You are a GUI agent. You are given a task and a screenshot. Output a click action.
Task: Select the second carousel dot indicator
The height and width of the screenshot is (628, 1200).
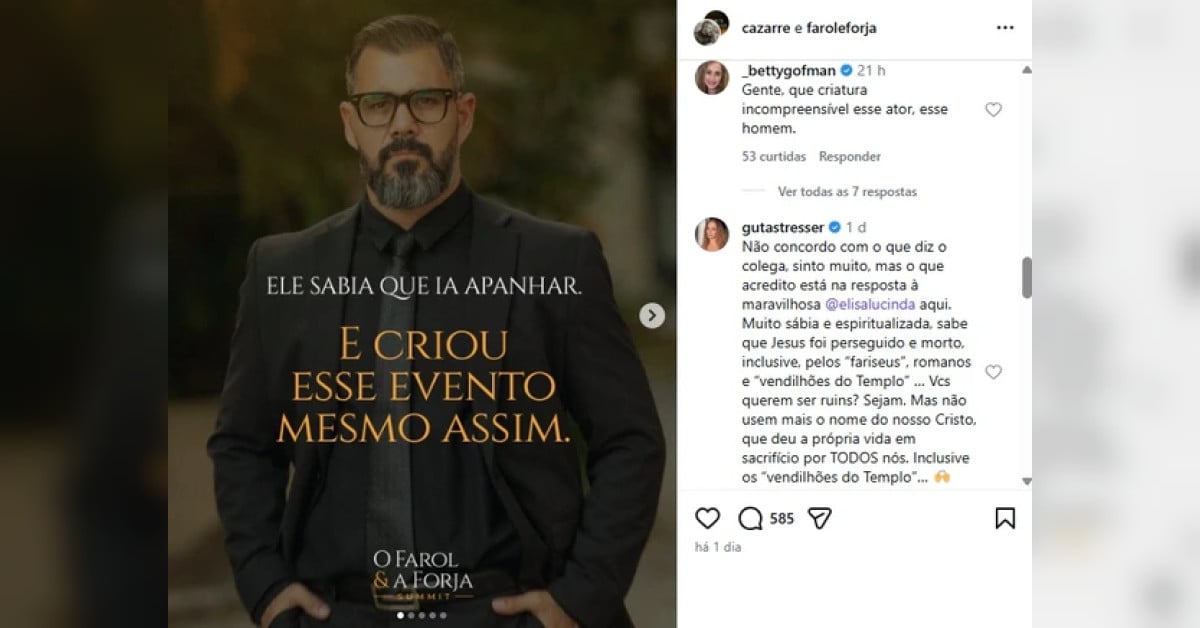point(410,616)
